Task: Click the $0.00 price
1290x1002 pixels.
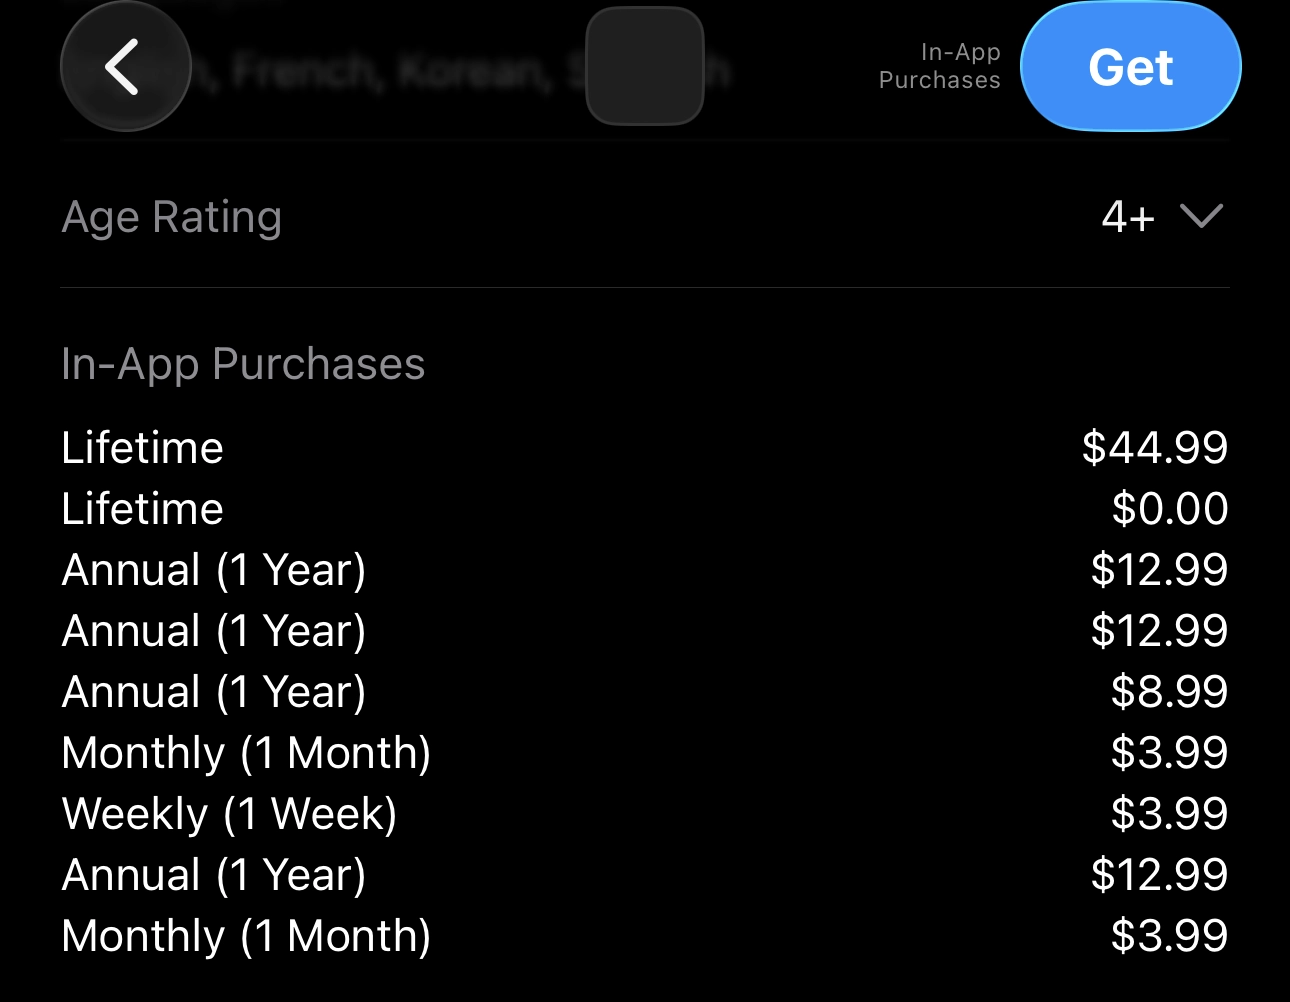Action: [x=1169, y=509]
